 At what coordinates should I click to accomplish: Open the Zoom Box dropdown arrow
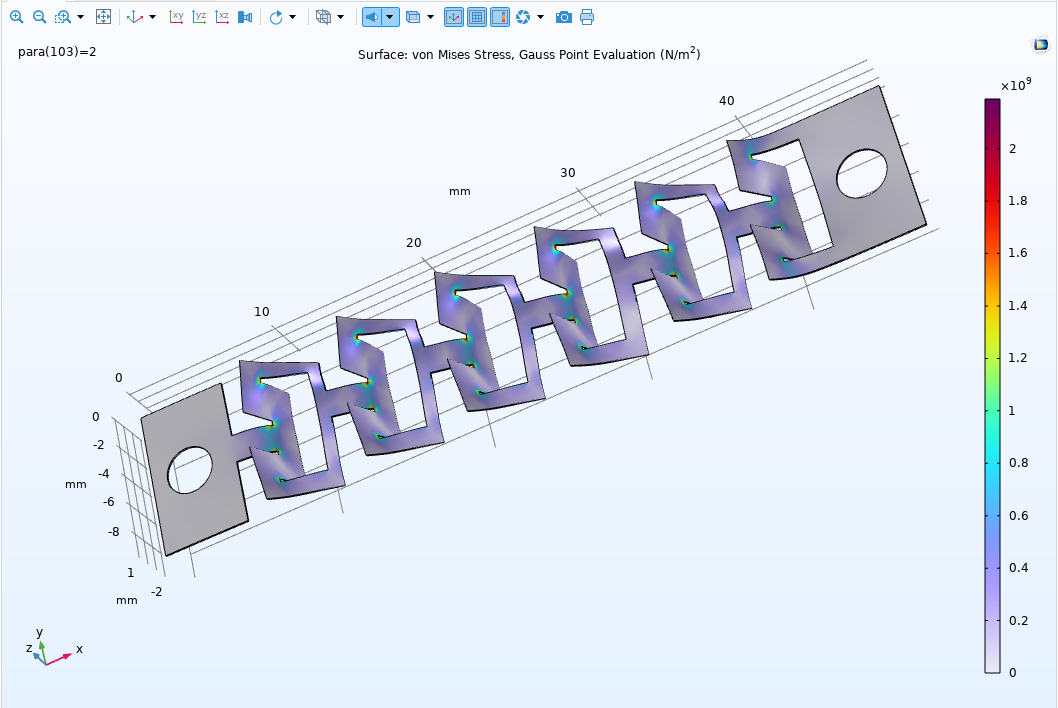[x=78, y=16]
